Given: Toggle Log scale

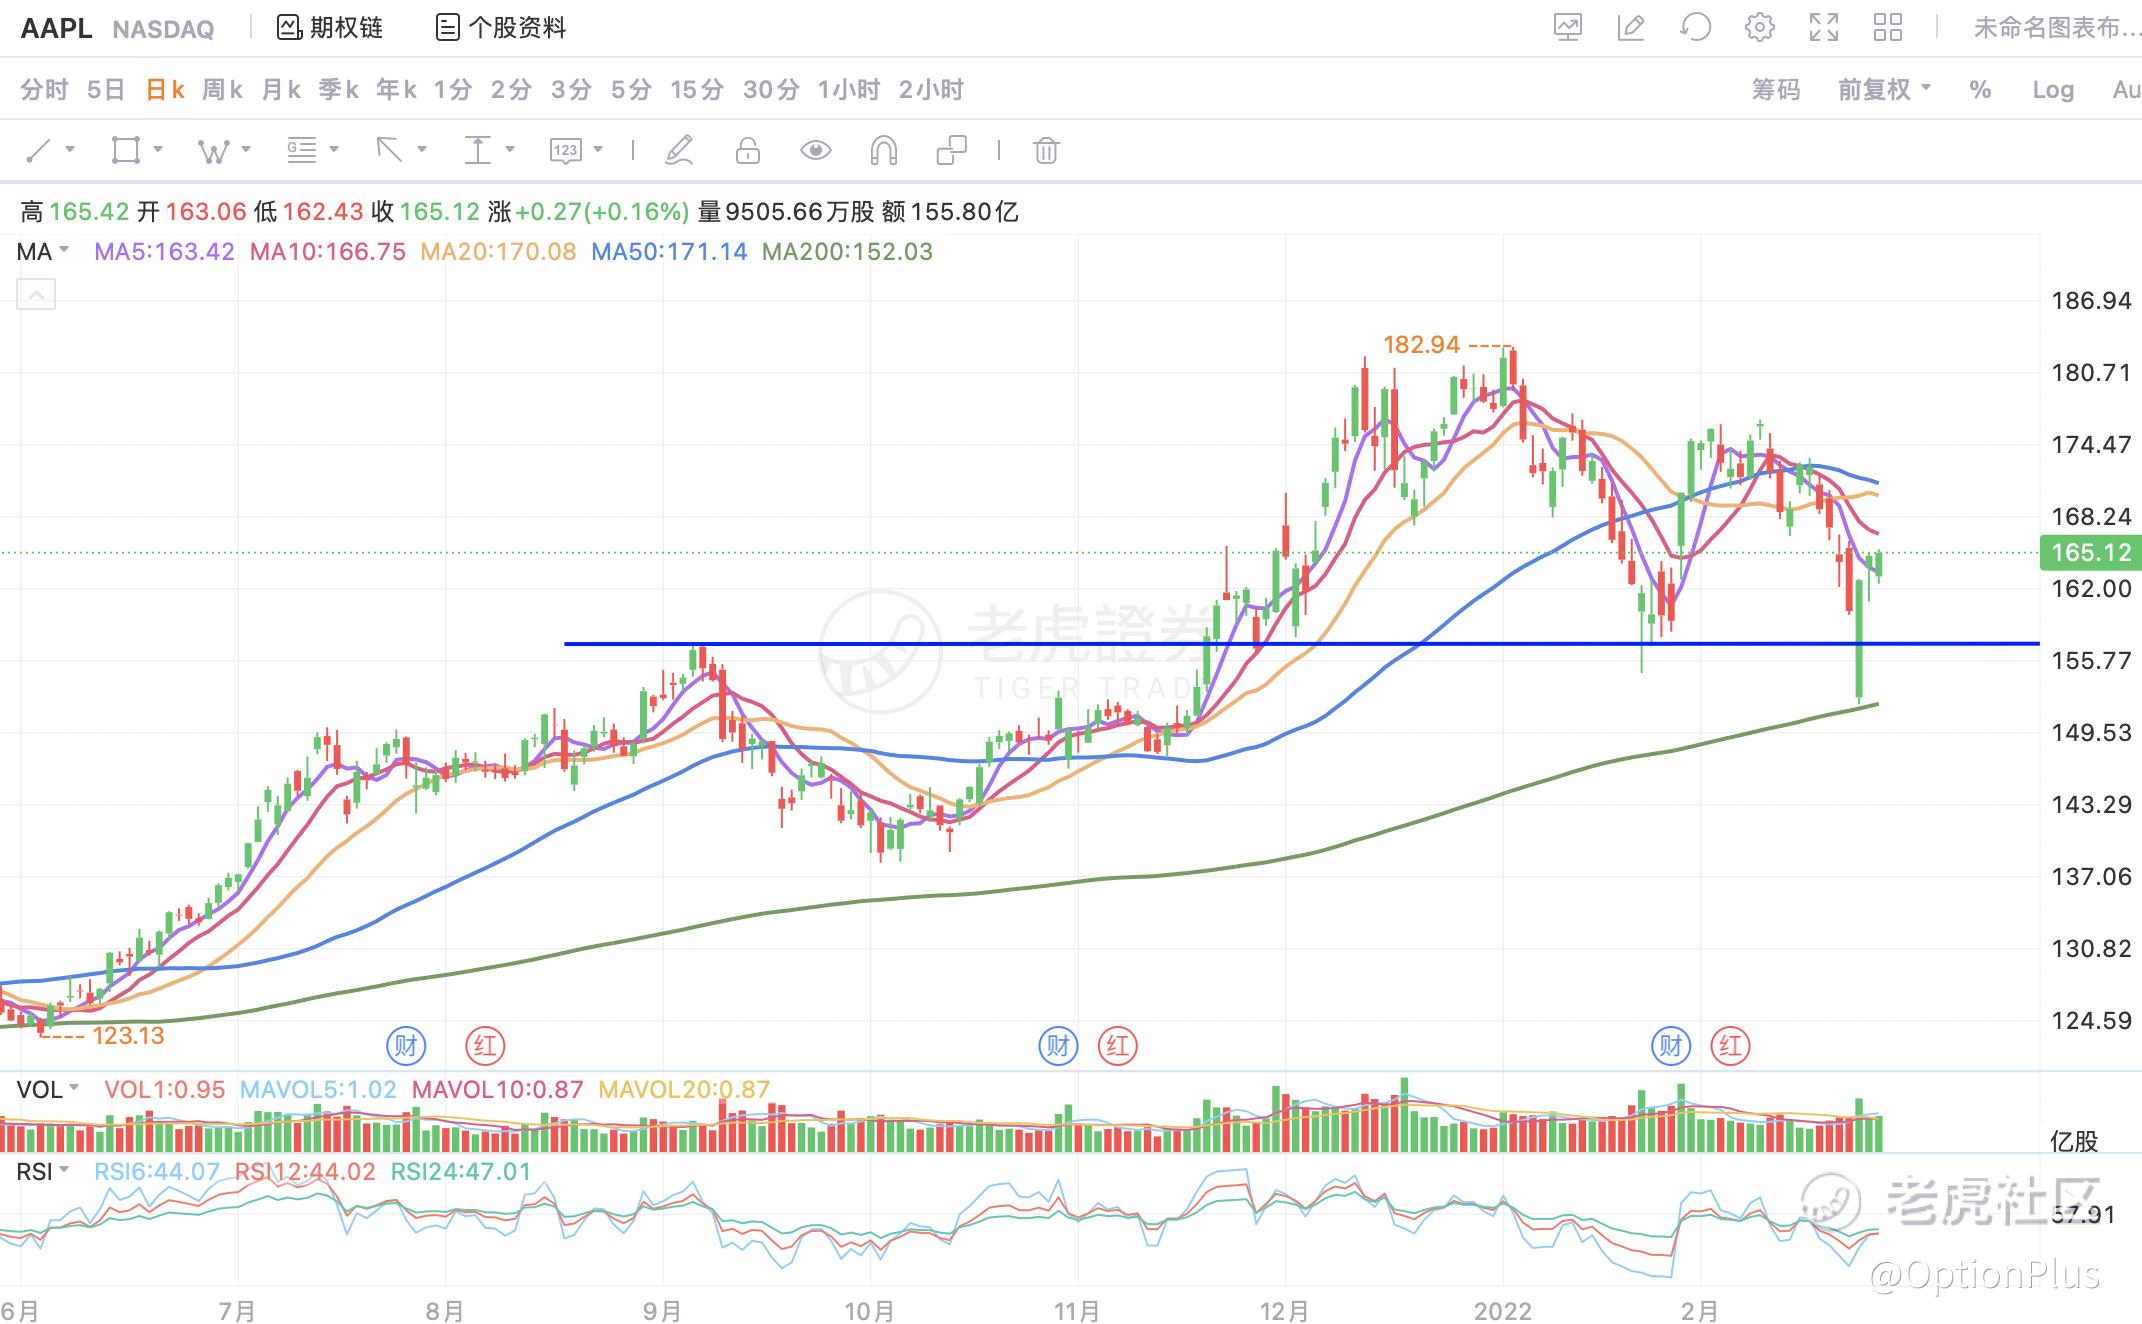Looking at the screenshot, I should pos(2053,90).
